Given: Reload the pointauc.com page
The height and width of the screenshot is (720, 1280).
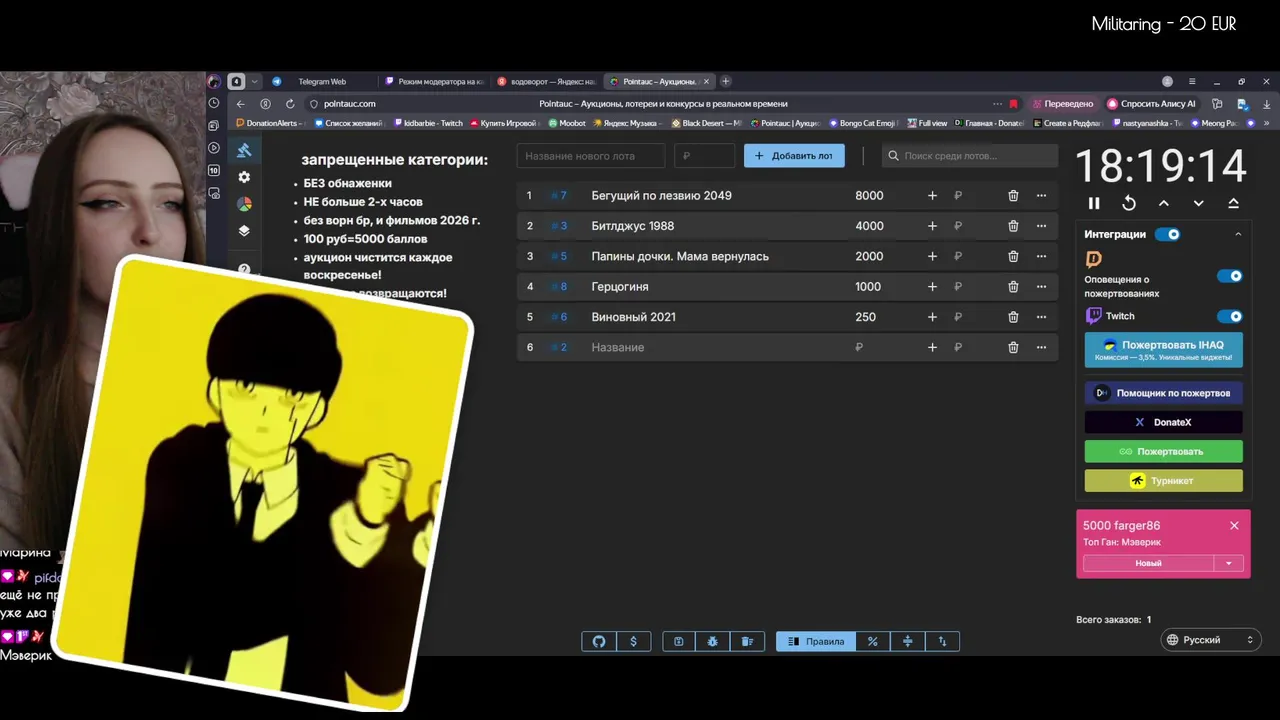Looking at the screenshot, I should tap(290, 103).
